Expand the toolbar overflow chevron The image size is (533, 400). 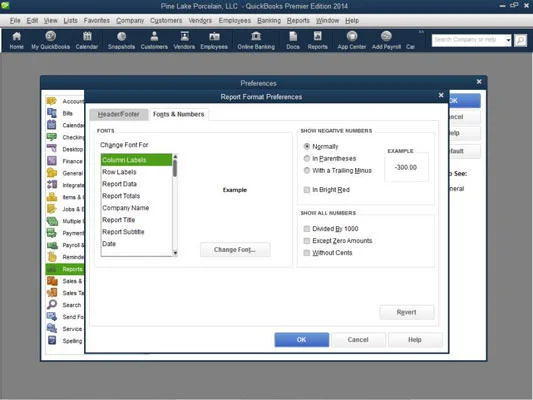(421, 32)
